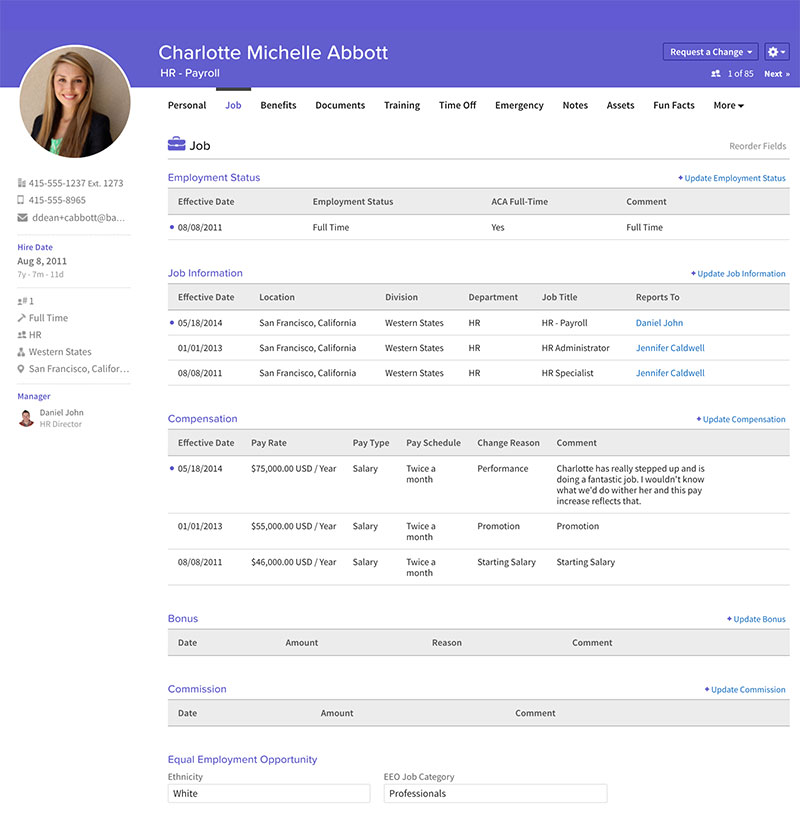The image size is (800, 820).
Task: Click $55,000.00 USD / Year pay rate
Action: click(x=293, y=526)
